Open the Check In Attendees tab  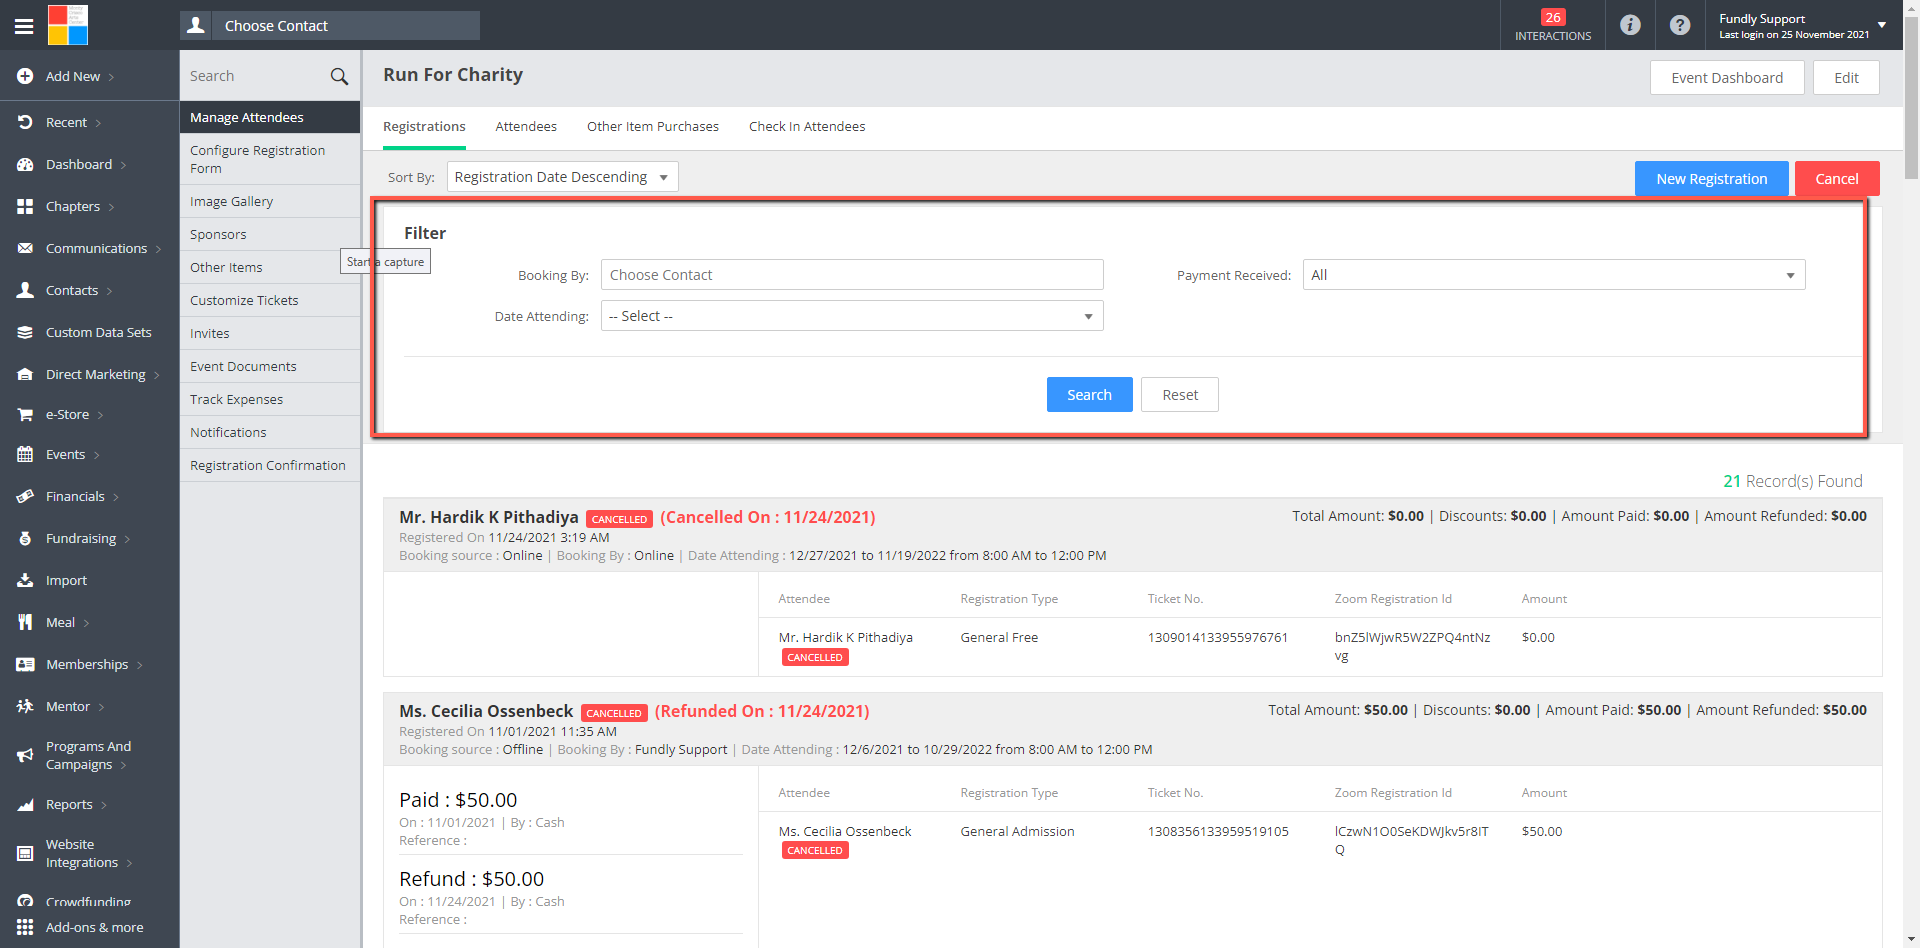pos(807,126)
